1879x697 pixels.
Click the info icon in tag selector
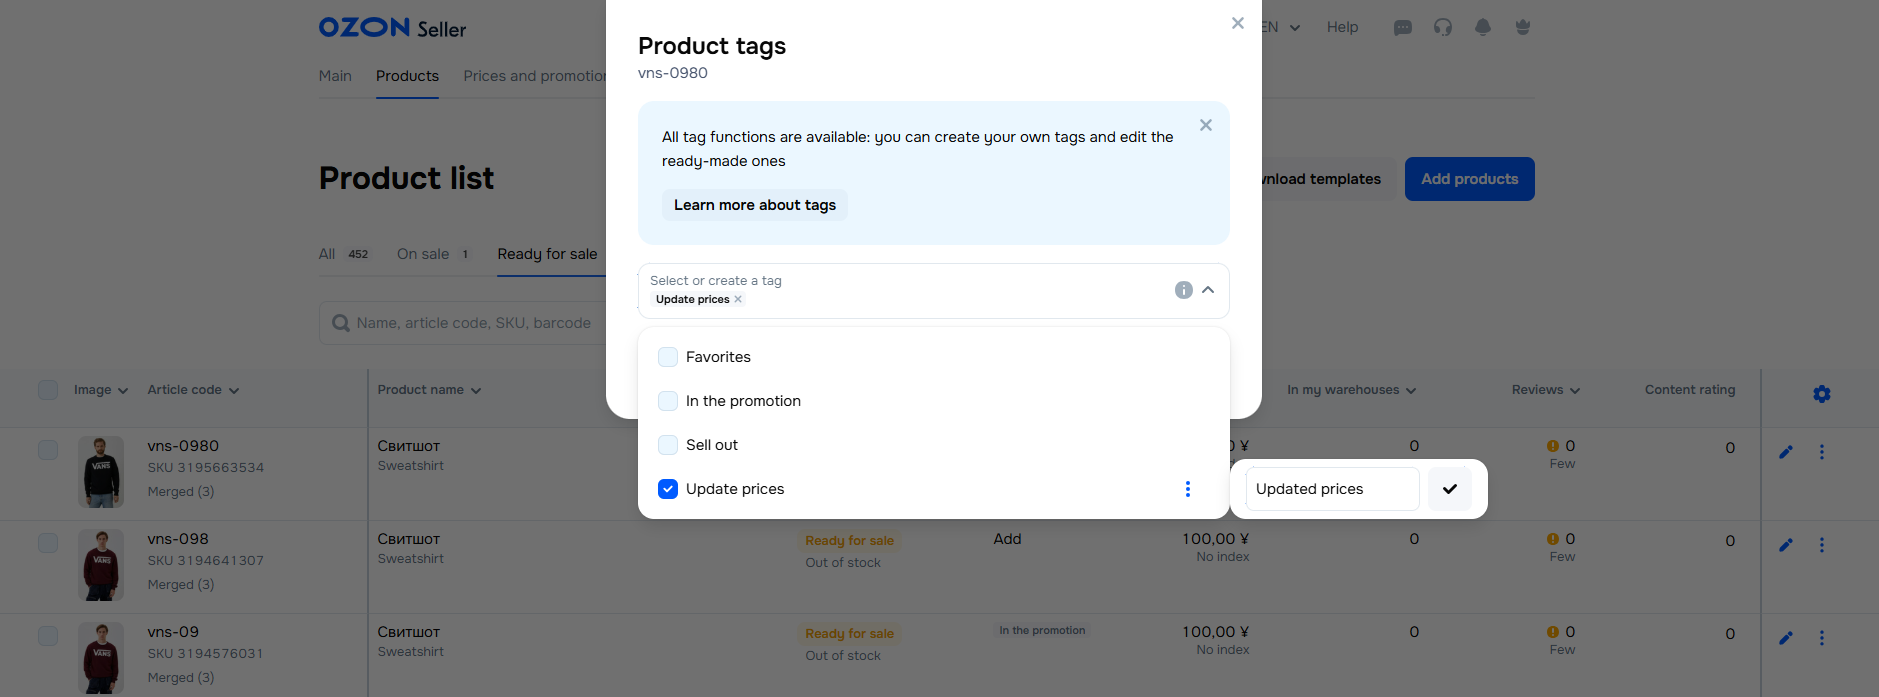pyautogui.click(x=1183, y=290)
